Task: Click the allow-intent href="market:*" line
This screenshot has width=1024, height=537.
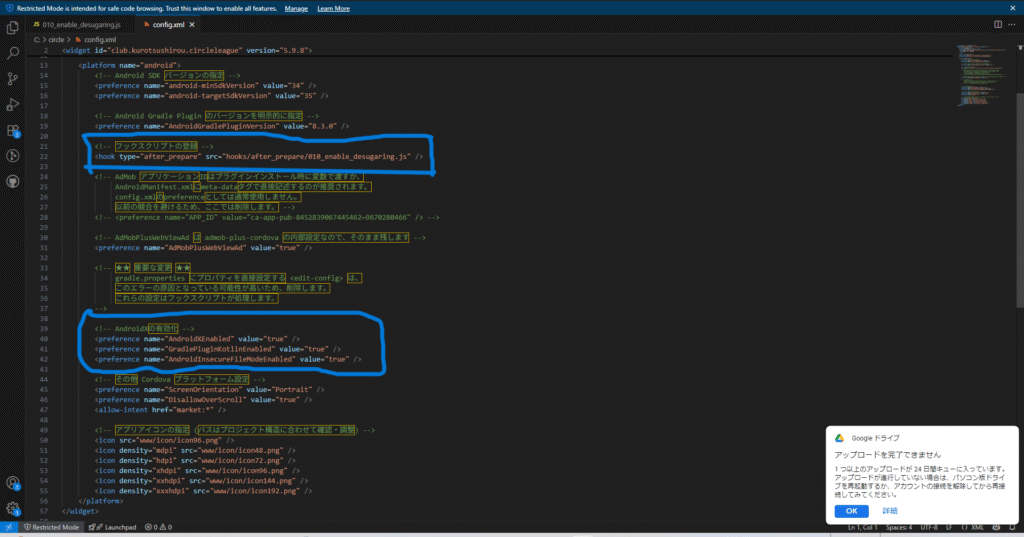Action: [160, 410]
